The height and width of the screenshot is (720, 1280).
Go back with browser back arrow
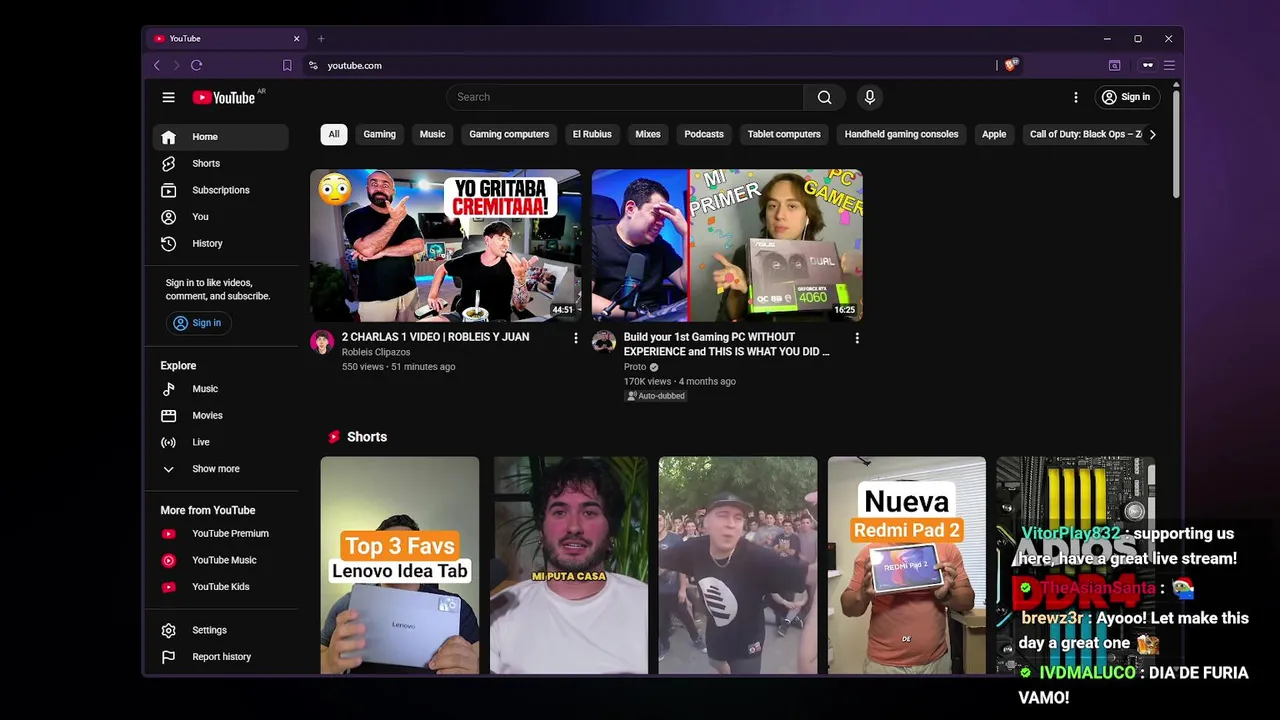click(156, 65)
